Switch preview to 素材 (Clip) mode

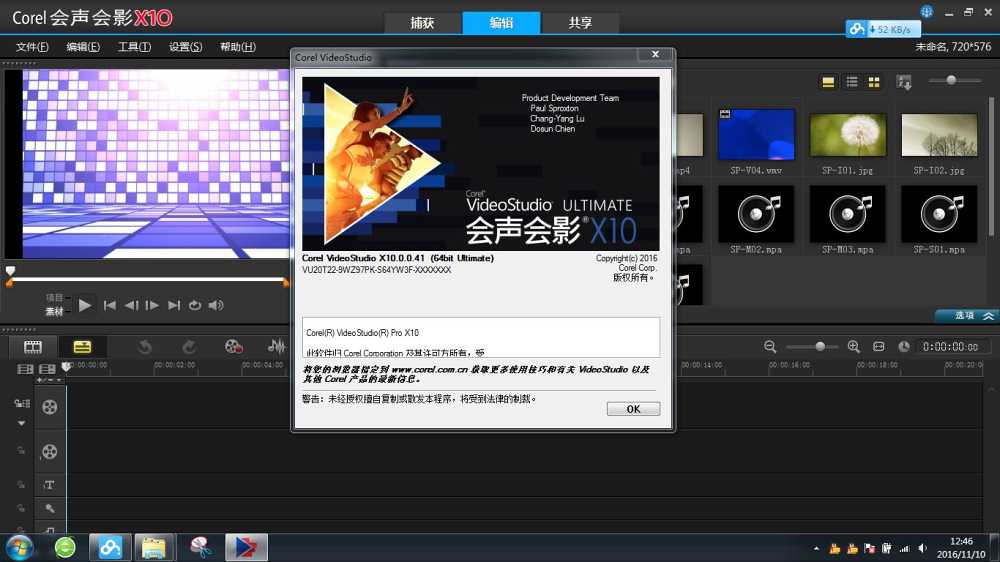54,311
